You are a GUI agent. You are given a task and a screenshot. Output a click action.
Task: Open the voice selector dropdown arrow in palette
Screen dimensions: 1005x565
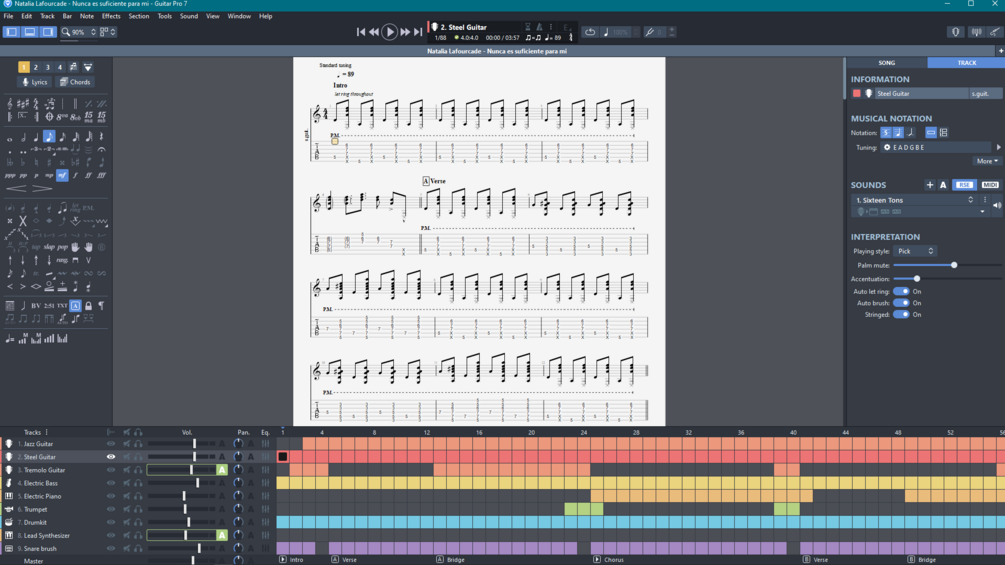click(x=88, y=67)
